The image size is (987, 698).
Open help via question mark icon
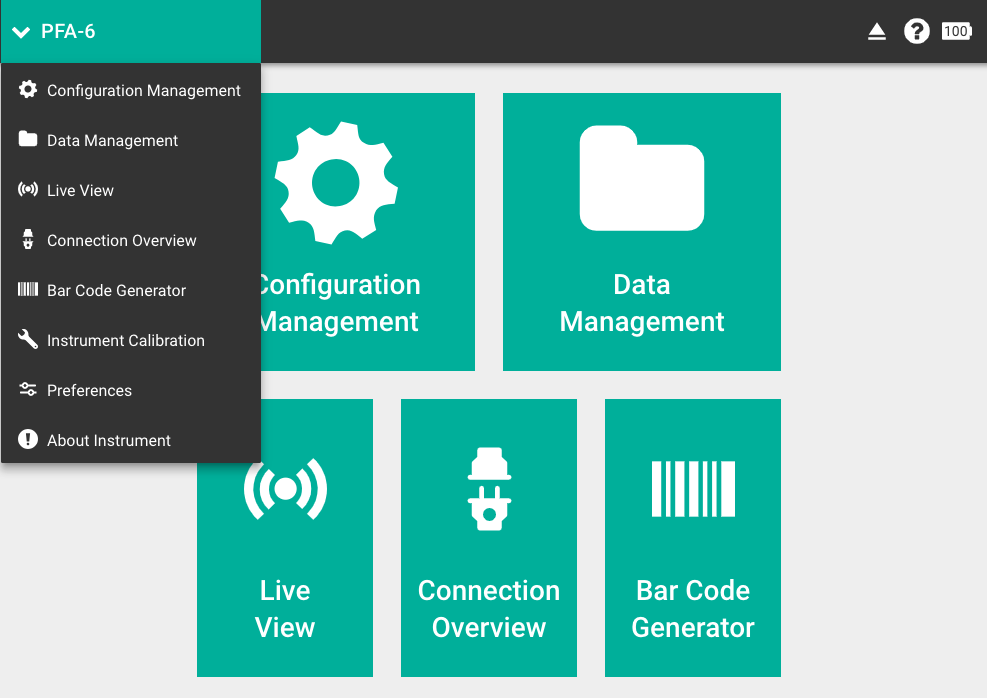916,31
